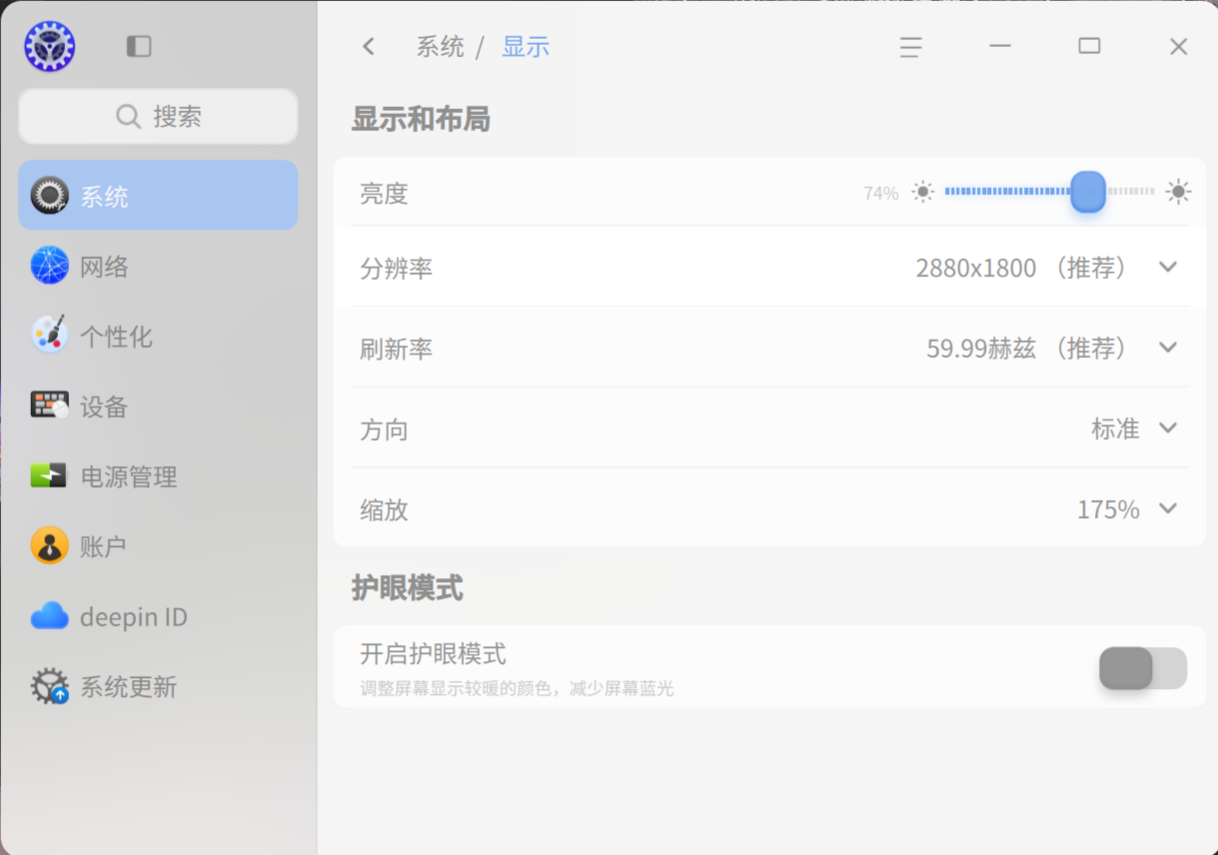Click the low brightness sun icon

[x=923, y=191]
